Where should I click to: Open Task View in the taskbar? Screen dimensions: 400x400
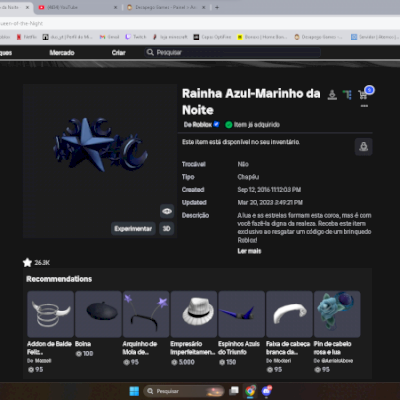[x=234, y=391]
